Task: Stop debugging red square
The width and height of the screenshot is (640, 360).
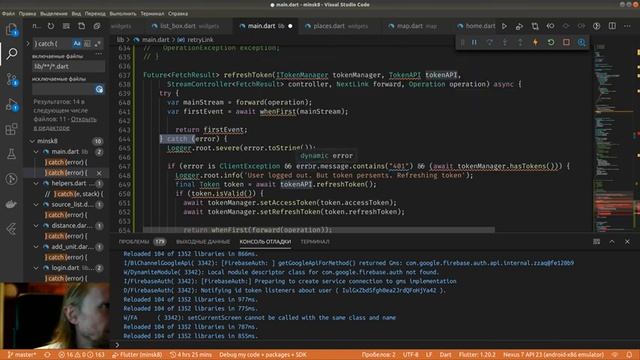Action: 566,42
